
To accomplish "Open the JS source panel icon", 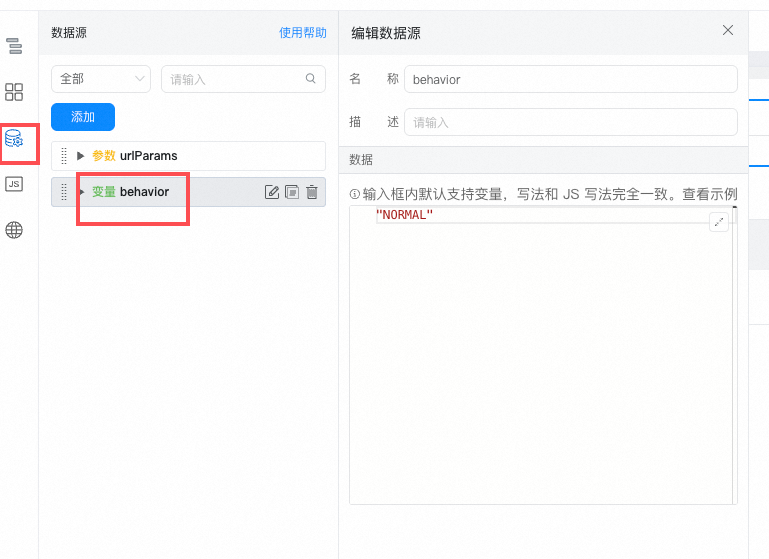I will (x=14, y=184).
